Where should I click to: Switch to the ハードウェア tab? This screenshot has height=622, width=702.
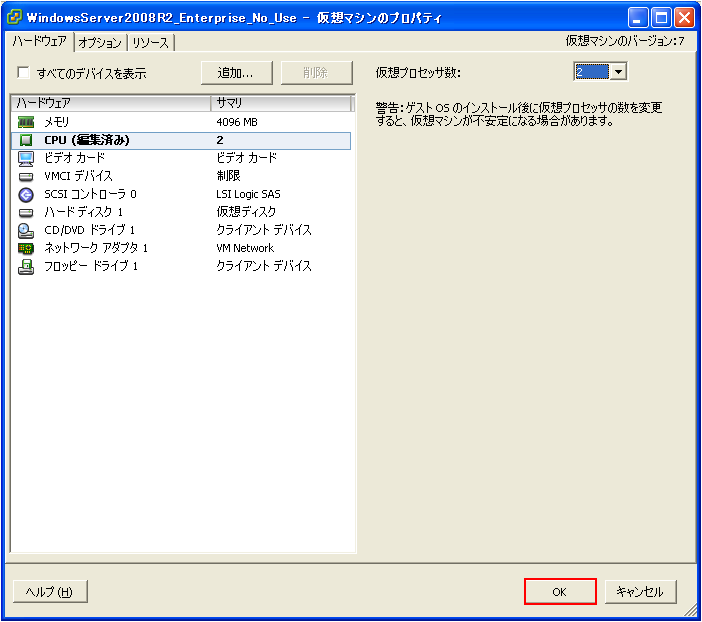39,42
